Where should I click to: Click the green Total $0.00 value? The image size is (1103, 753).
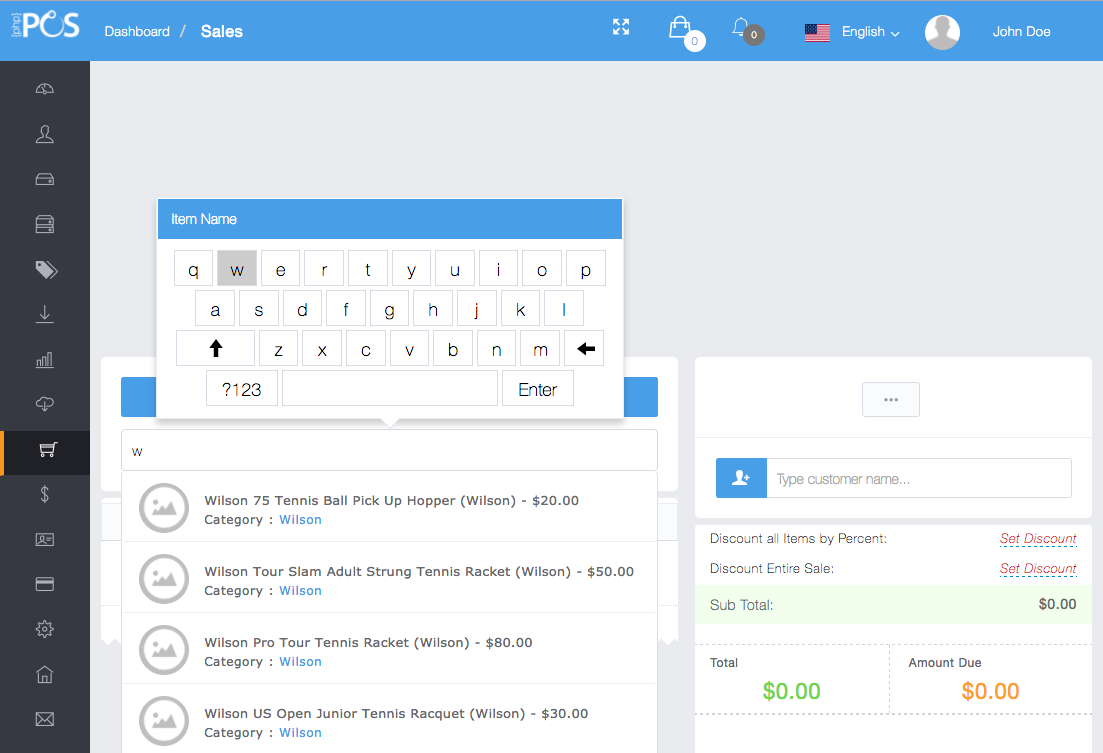point(791,691)
